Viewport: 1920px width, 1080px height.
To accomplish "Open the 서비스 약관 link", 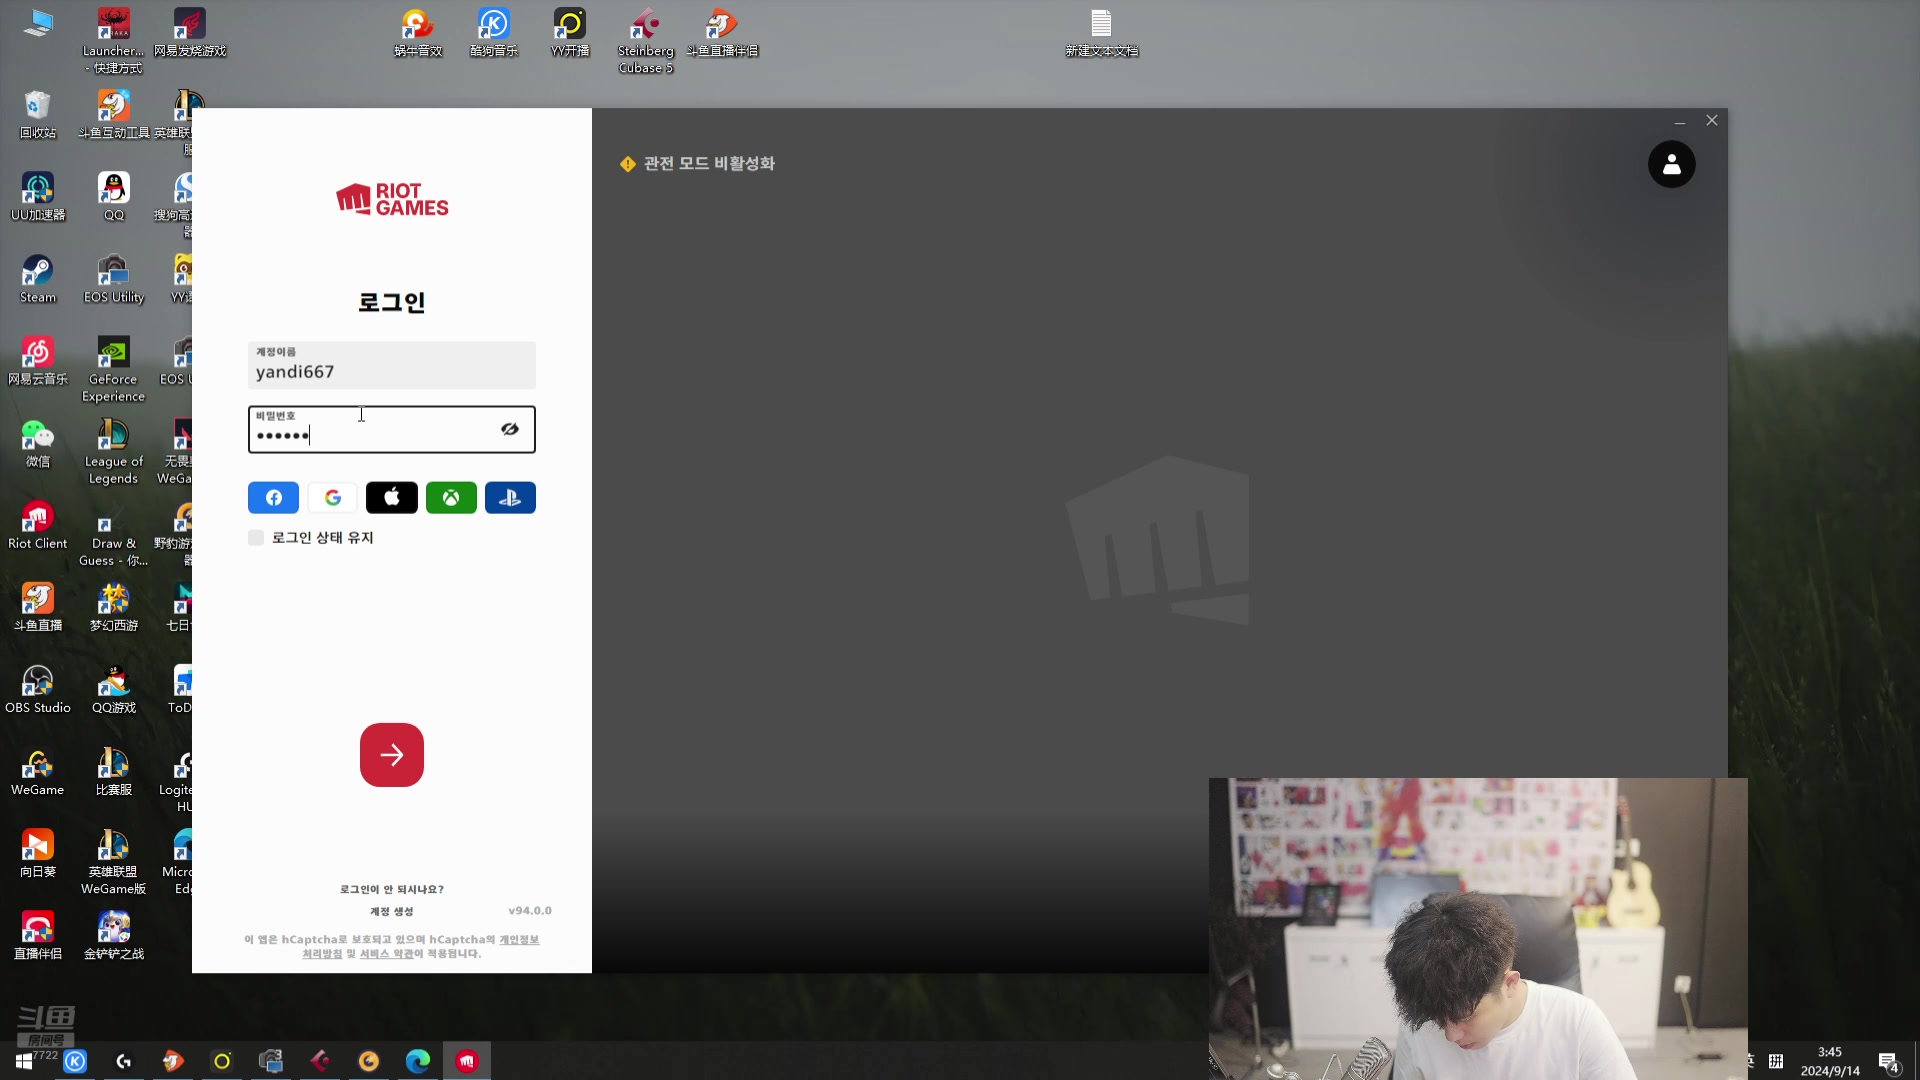I will pos(386,954).
